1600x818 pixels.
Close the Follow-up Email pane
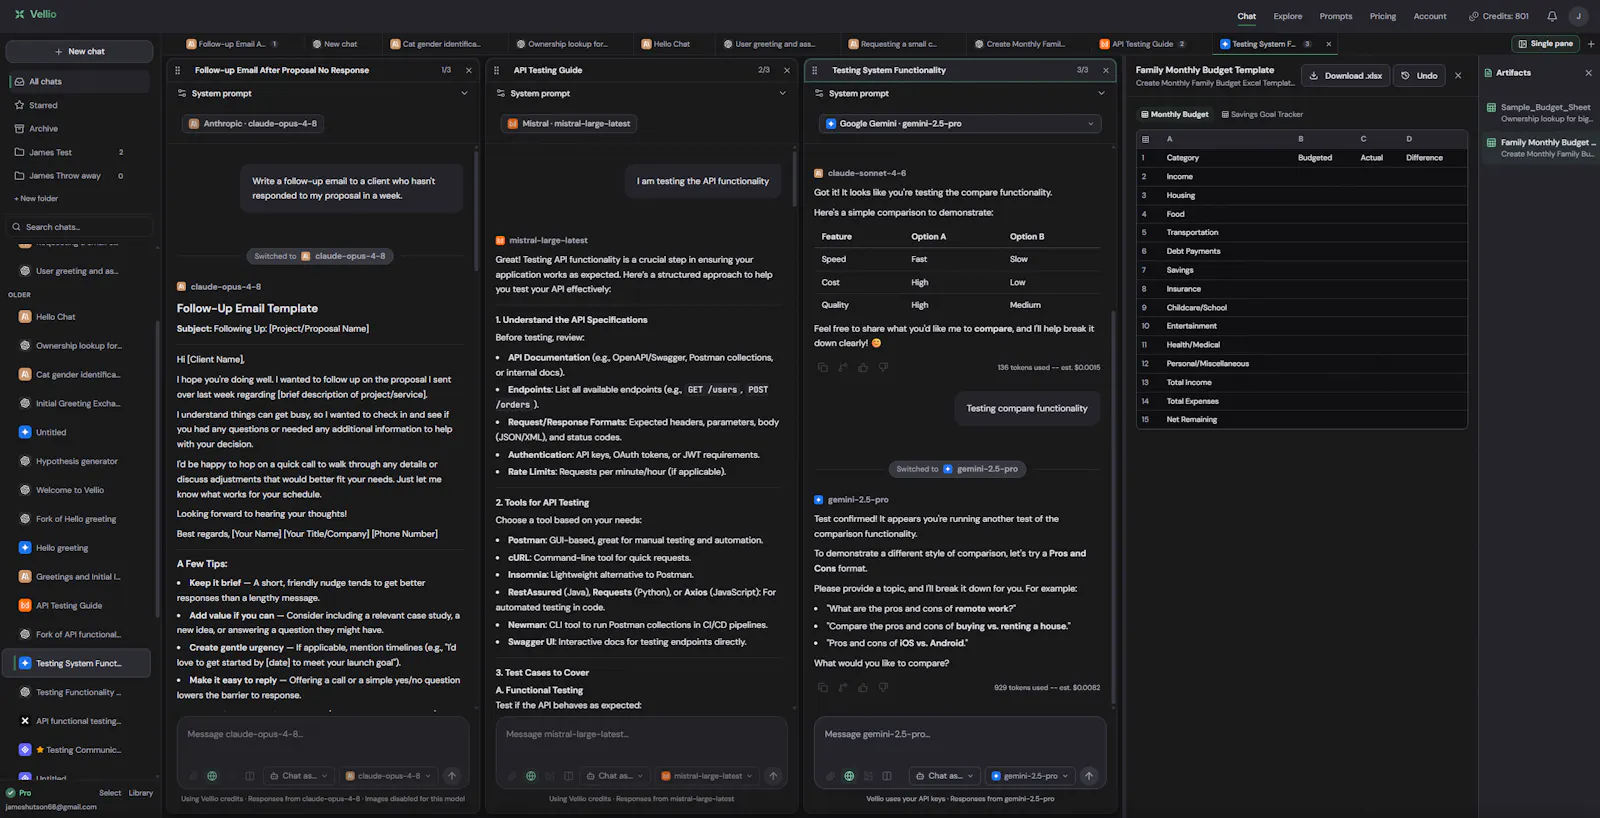pos(469,70)
